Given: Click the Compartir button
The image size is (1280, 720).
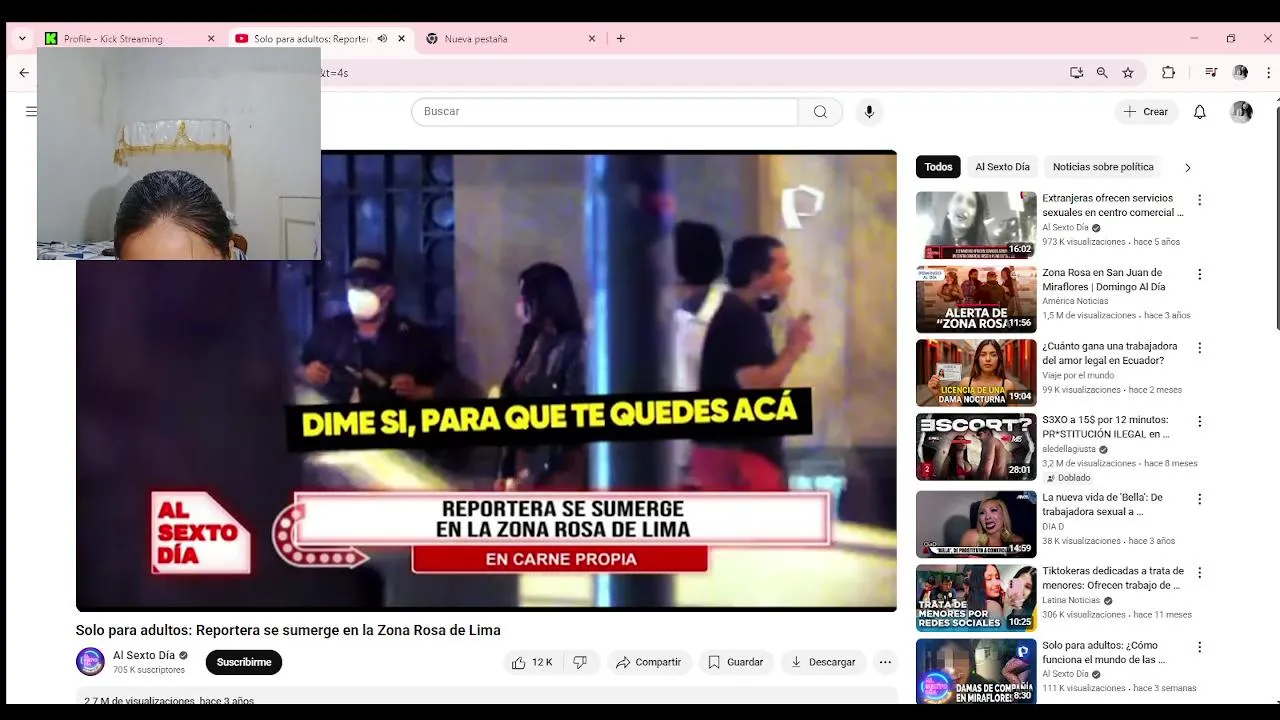Looking at the screenshot, I should click(649, 662).
